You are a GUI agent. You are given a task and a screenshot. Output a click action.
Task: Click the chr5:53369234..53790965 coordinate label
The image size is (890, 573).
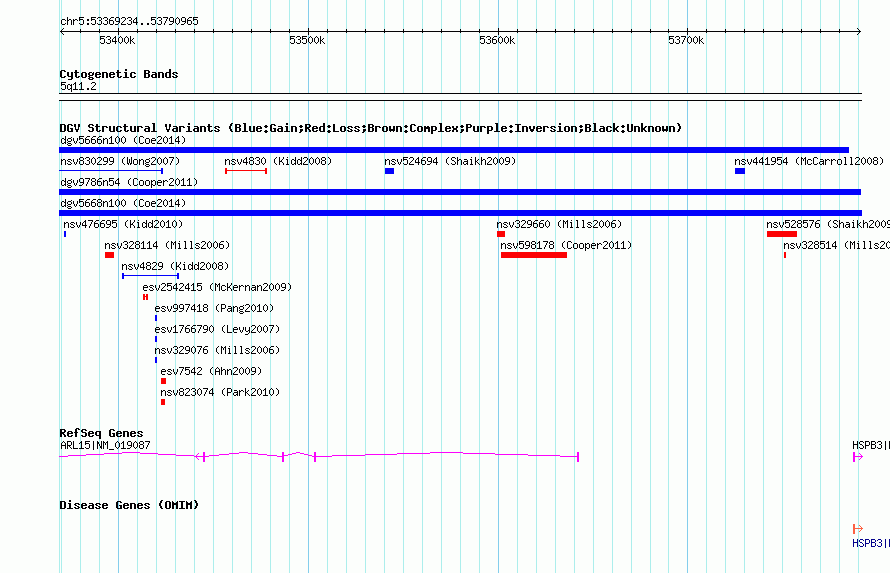[x=129, y=21]
